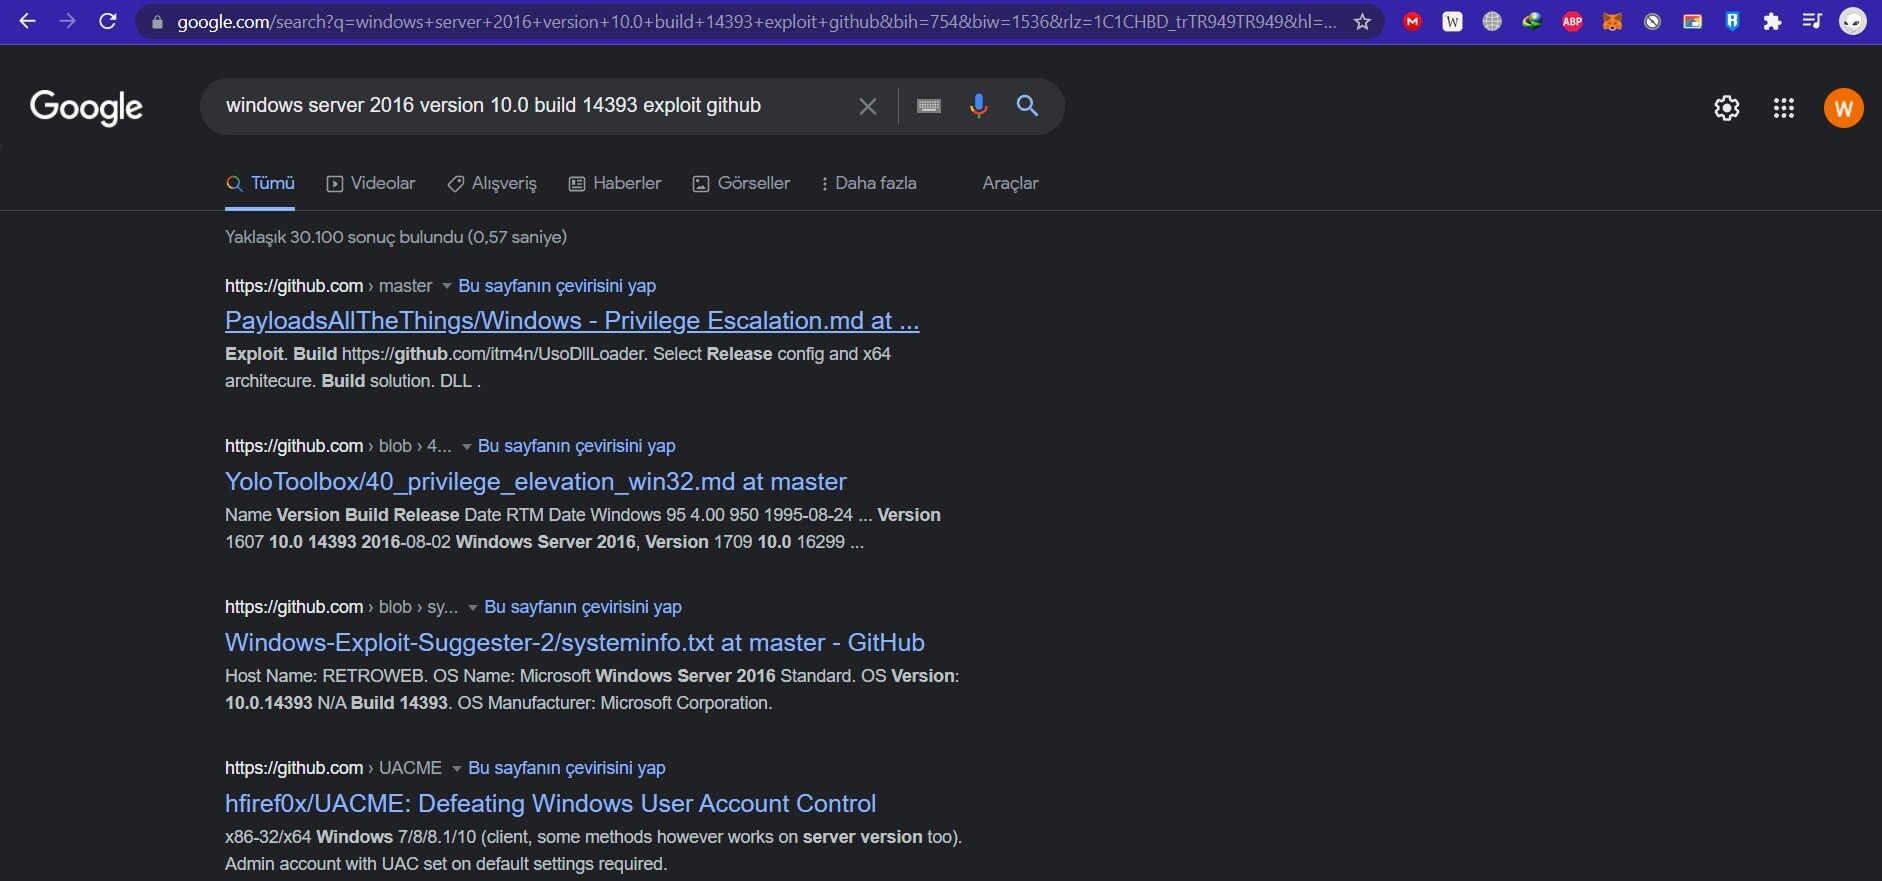Open the on-screen keyboard input tool

[928, 106]
